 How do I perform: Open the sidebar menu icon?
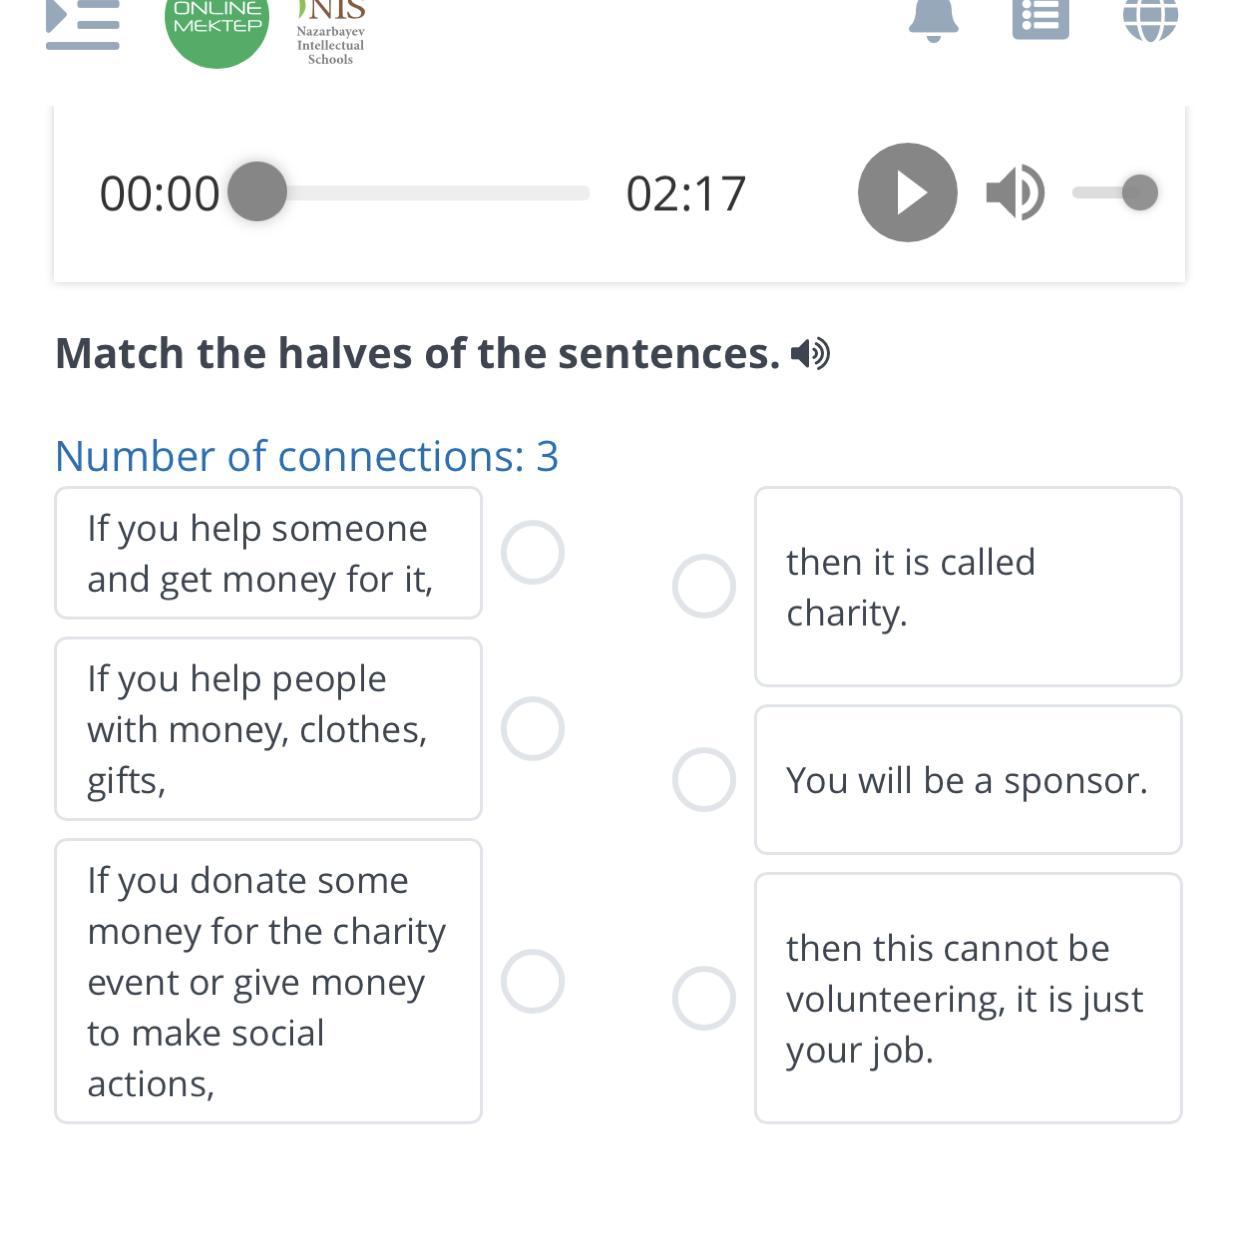pyautogui.click(x=83, y=25)
